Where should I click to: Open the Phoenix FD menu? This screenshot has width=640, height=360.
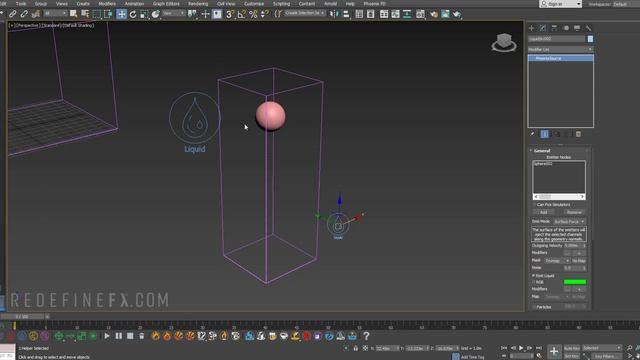[x=374, y=4]
